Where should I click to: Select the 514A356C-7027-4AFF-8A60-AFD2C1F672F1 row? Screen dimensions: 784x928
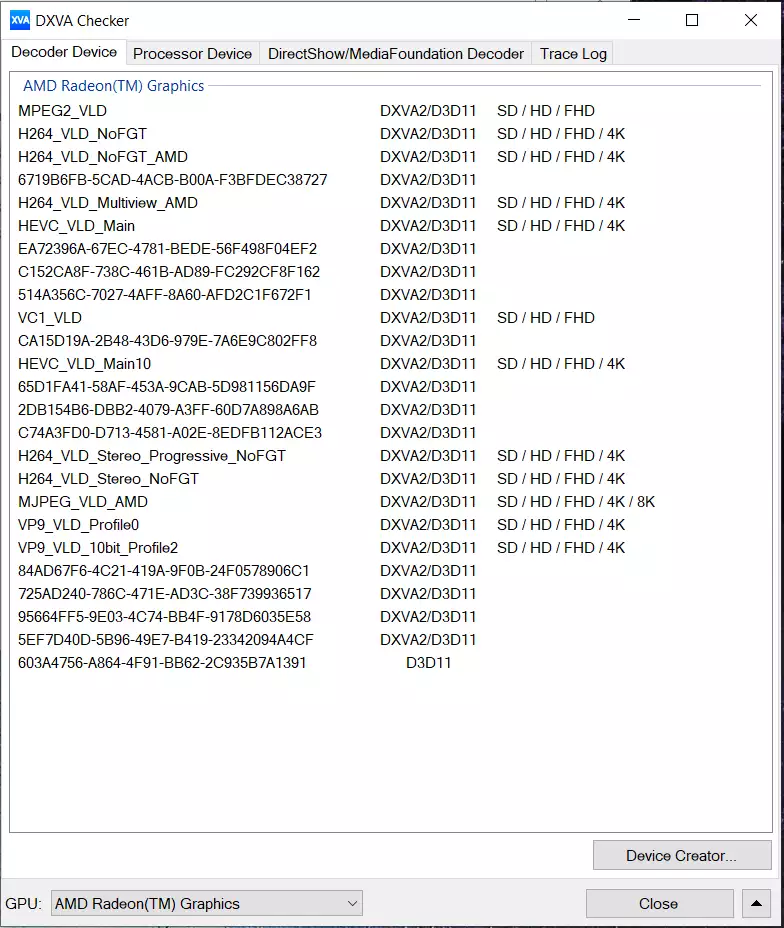(391, 295)
